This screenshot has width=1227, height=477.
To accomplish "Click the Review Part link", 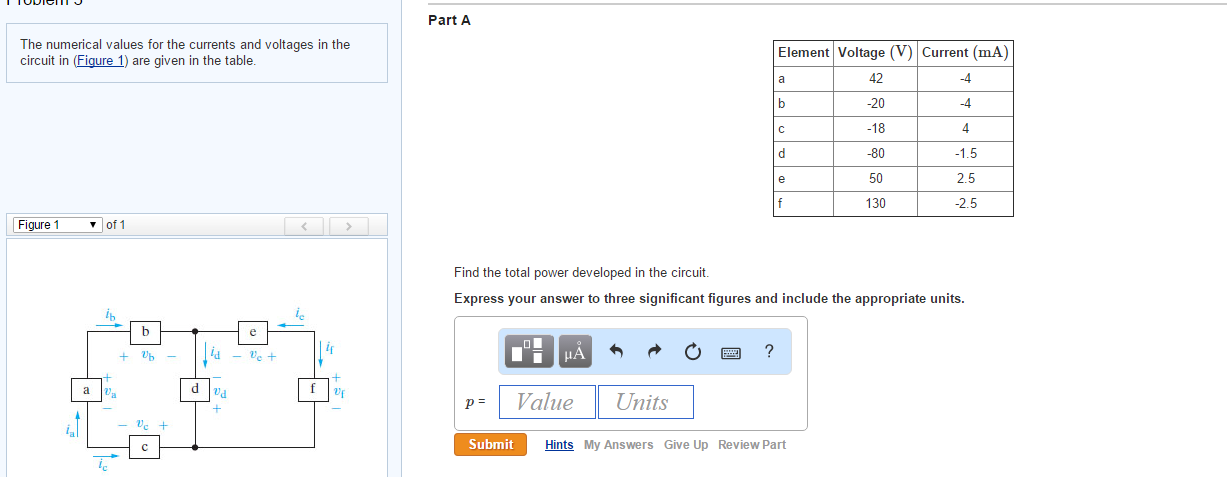I will pyautogui.click(x=752, y=445).
